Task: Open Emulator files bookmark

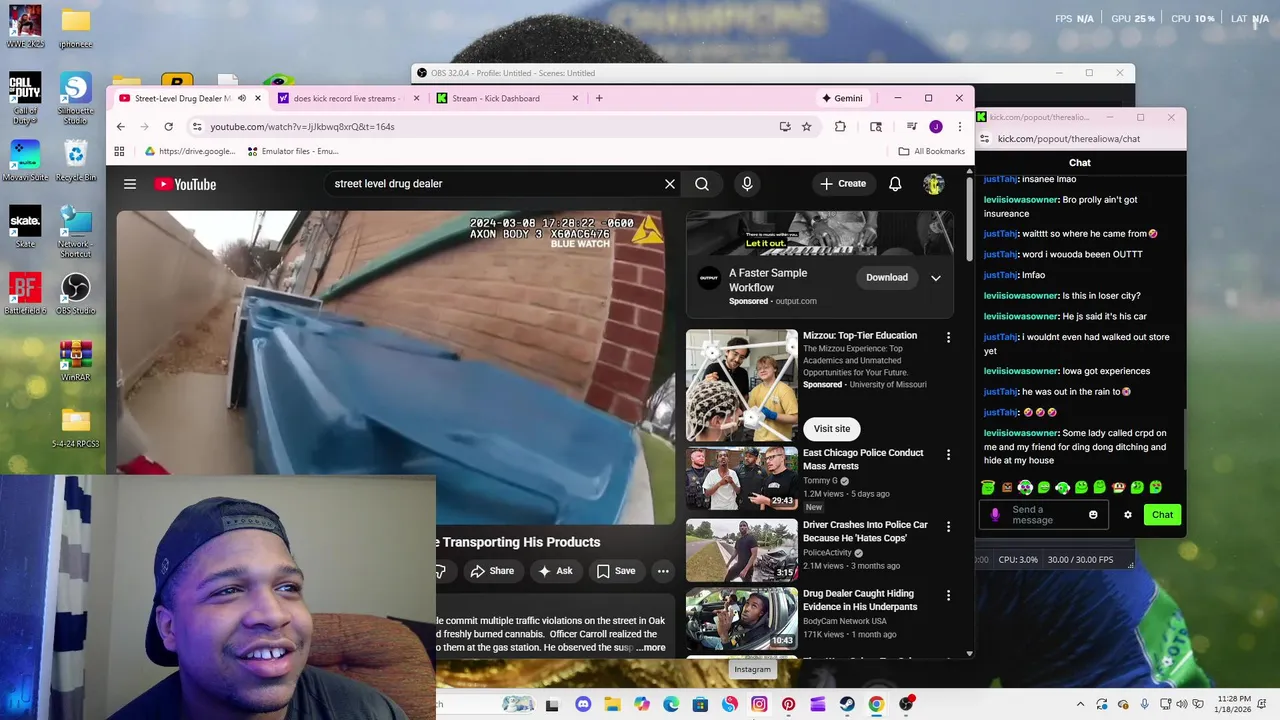Action: tap(293, 151)
